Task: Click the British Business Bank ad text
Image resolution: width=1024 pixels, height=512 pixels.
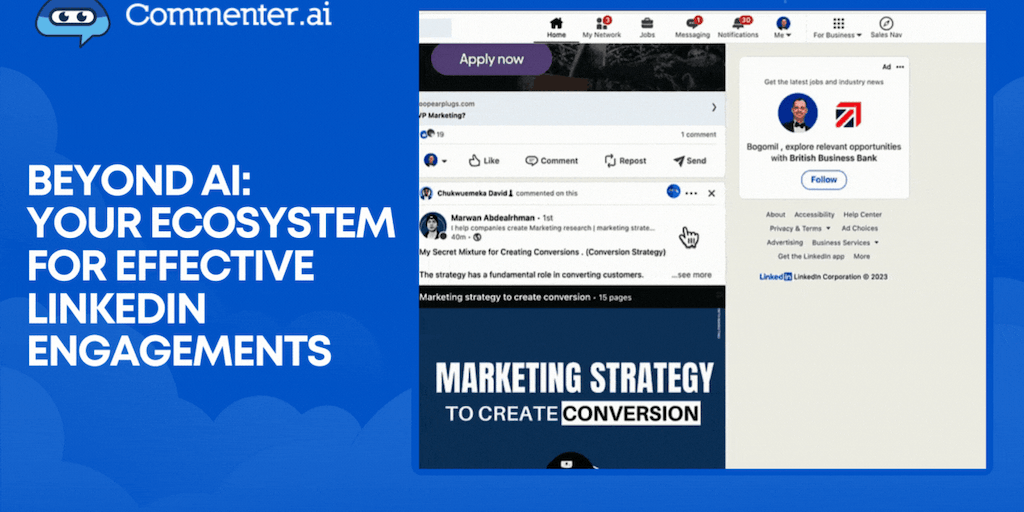Action: (824, 152)
